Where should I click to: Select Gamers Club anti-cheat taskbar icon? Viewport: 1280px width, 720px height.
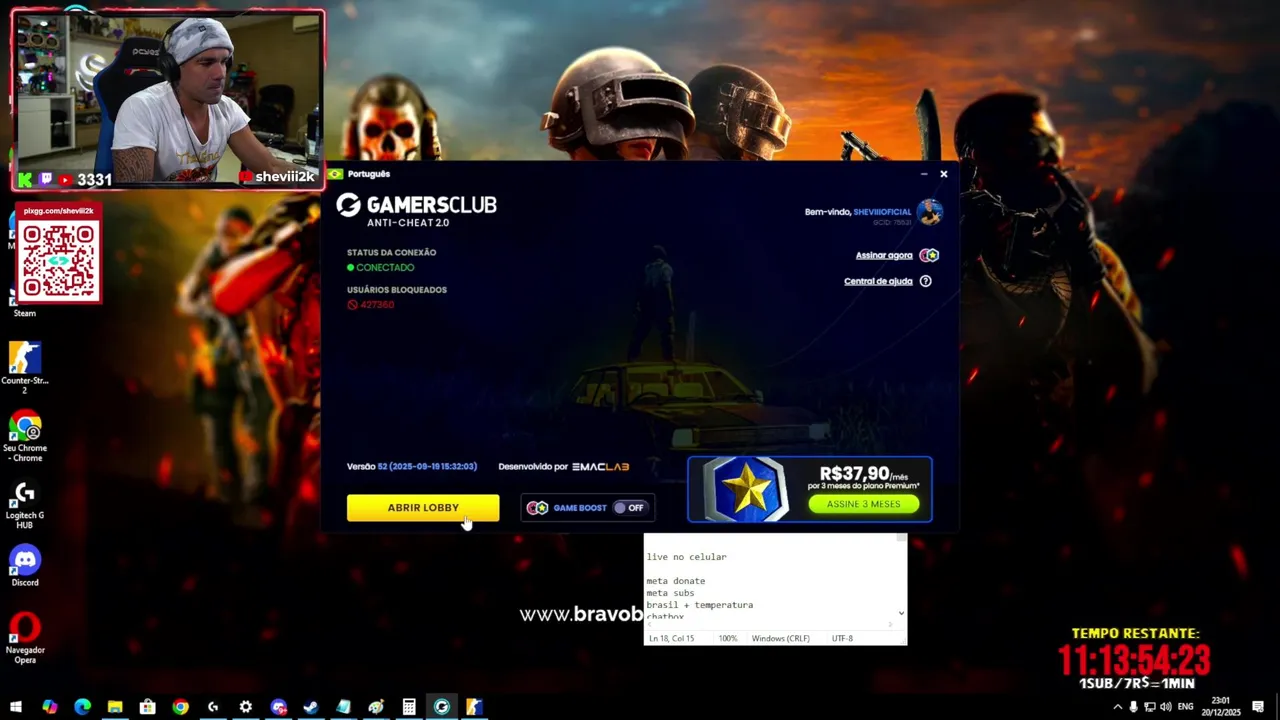tap(441, 707)
